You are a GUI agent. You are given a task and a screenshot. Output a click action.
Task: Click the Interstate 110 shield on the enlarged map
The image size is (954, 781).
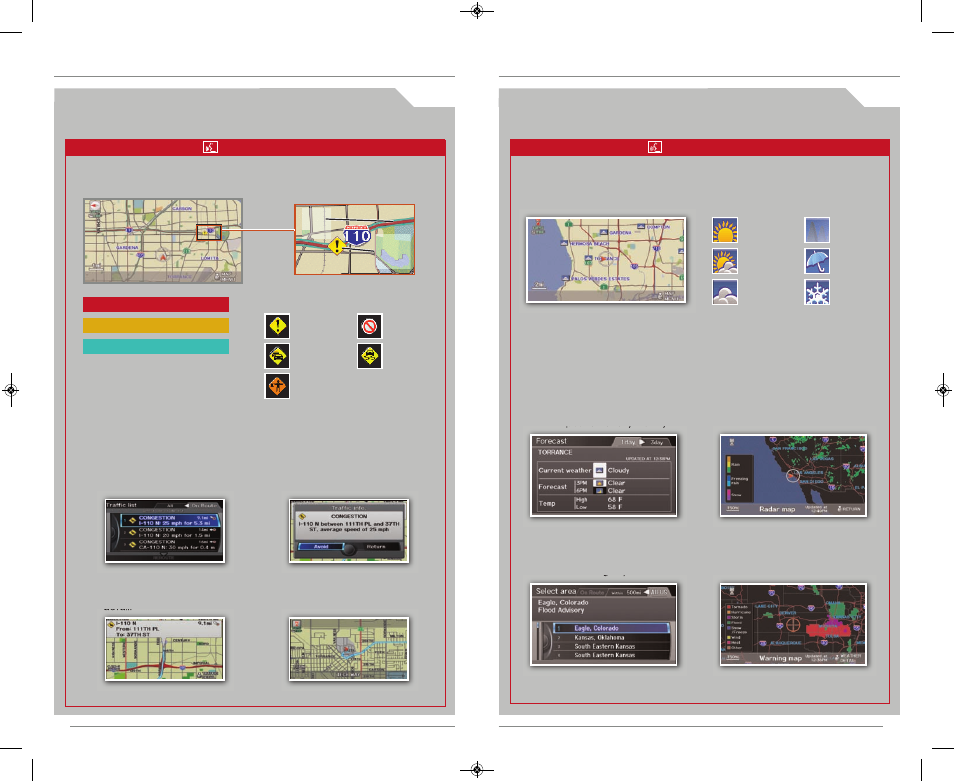357,235
